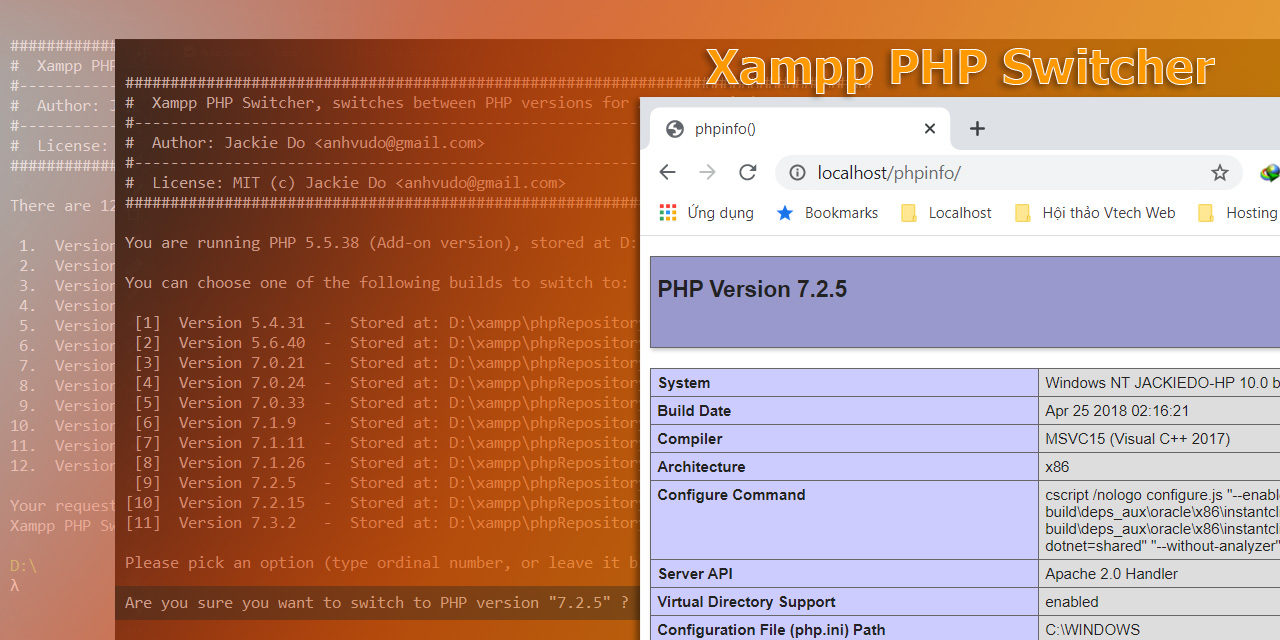
Task: Close the phpinfo() tab with its X
Action: [929, 128]
